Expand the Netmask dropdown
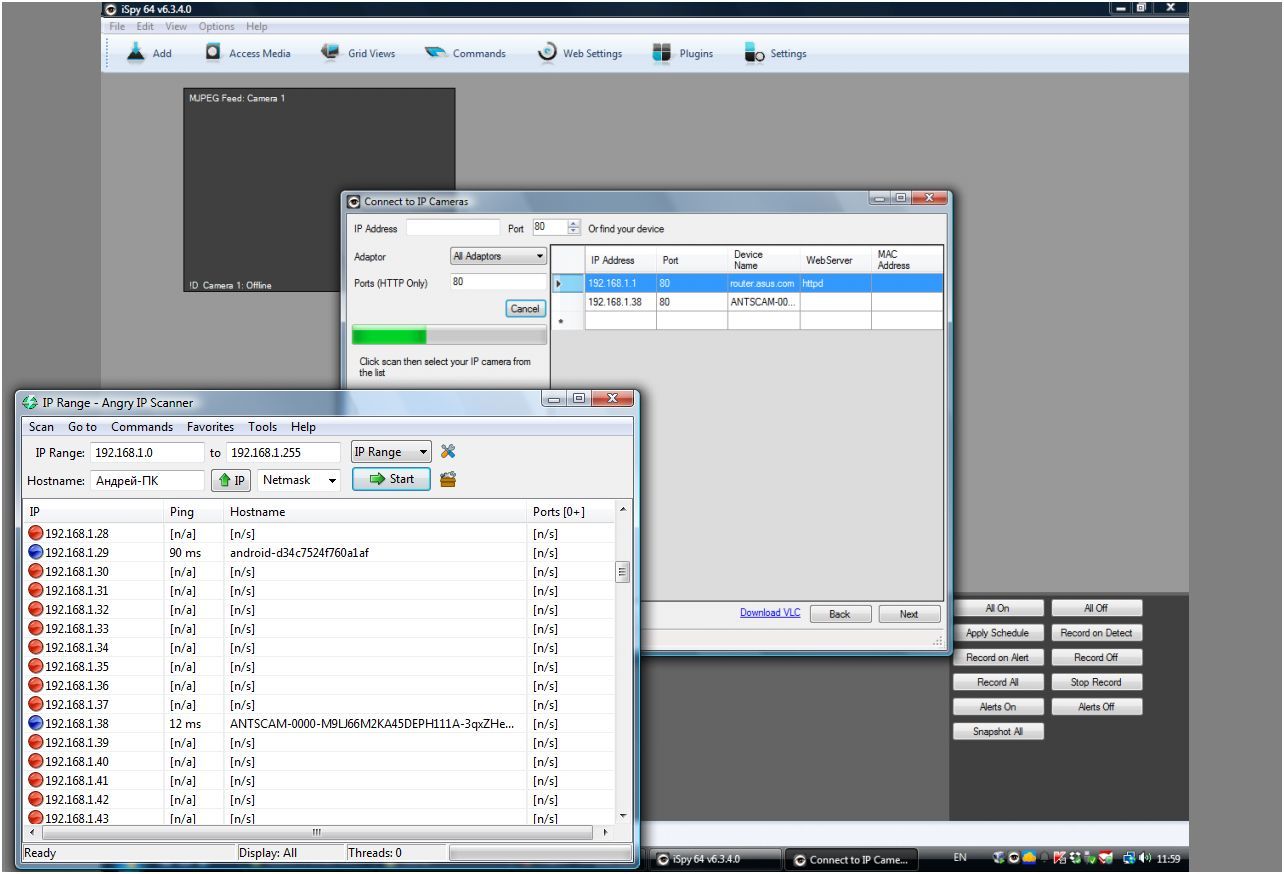 299,480
